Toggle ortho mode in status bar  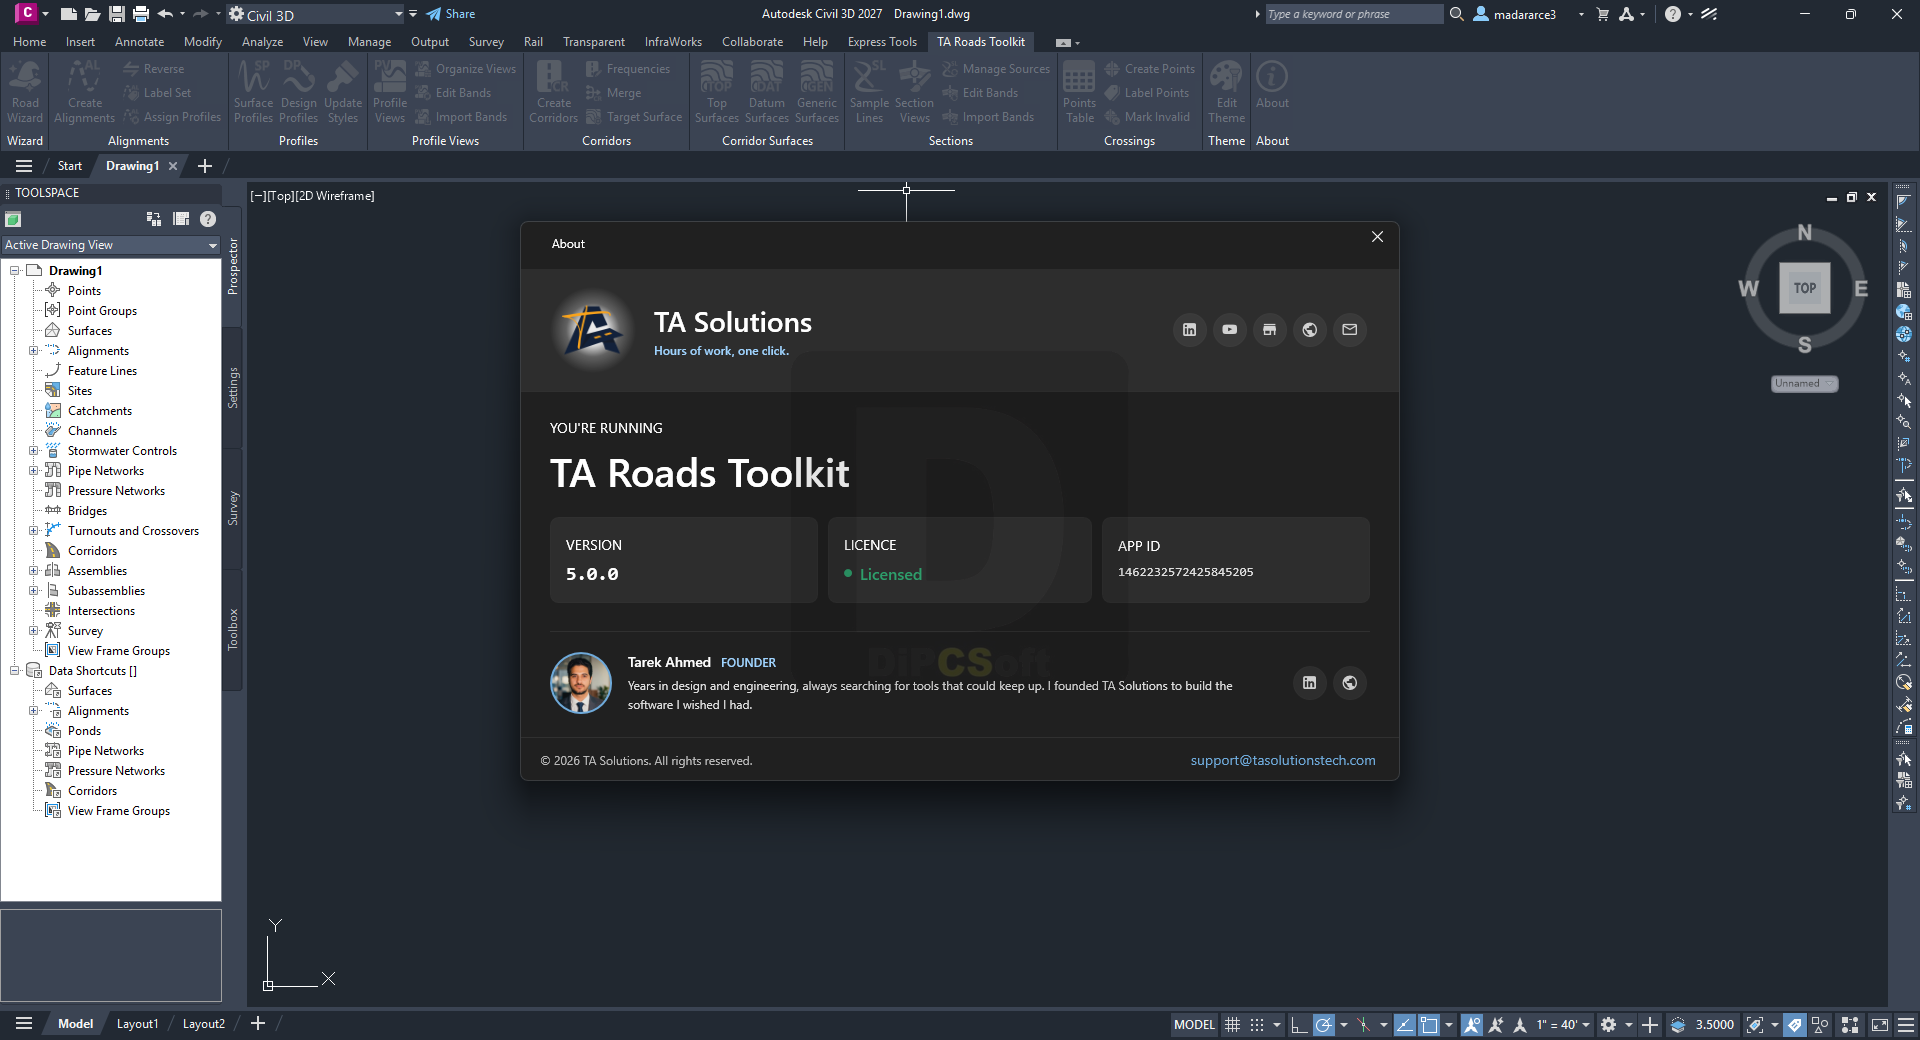pyautogui.click(x=1299, y=1025)
